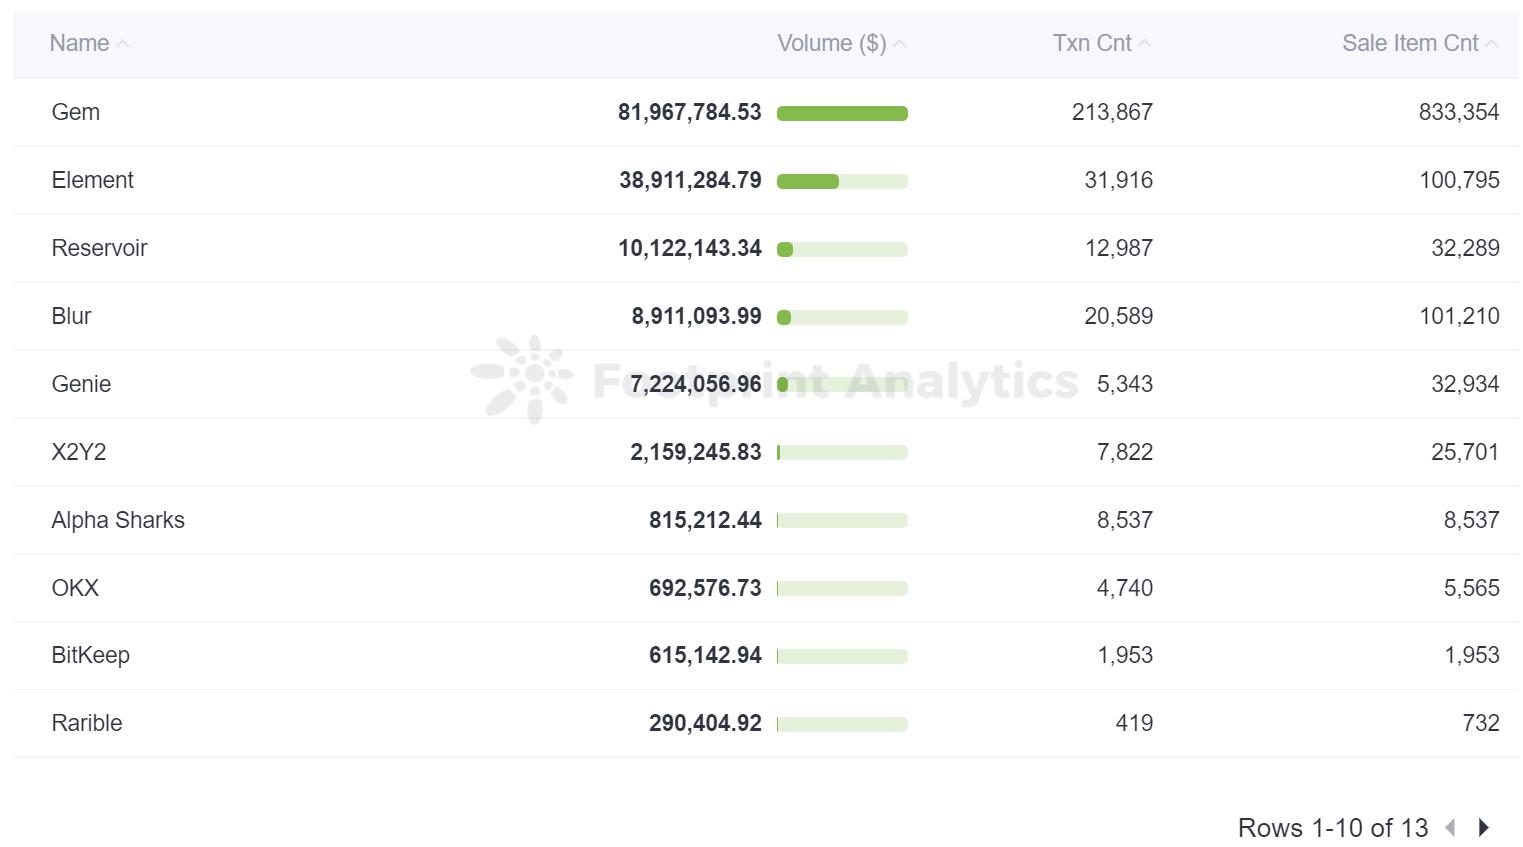The width and height of the screenshot is (1523, 847).
Task: Click the Rarible transaction count 419
Action: pos(1134,723)
